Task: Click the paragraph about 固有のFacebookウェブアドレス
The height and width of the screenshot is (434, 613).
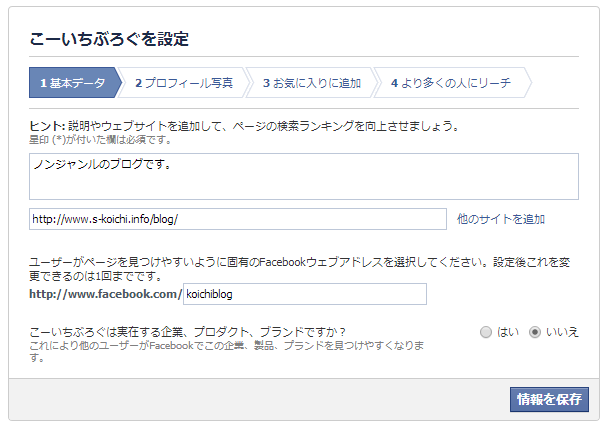Action: 300,269
